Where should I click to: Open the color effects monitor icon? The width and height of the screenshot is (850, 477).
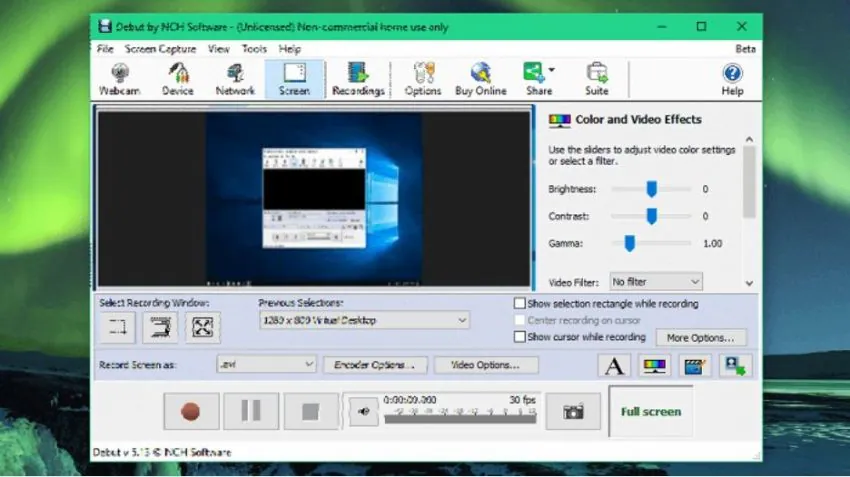point(654,366)
